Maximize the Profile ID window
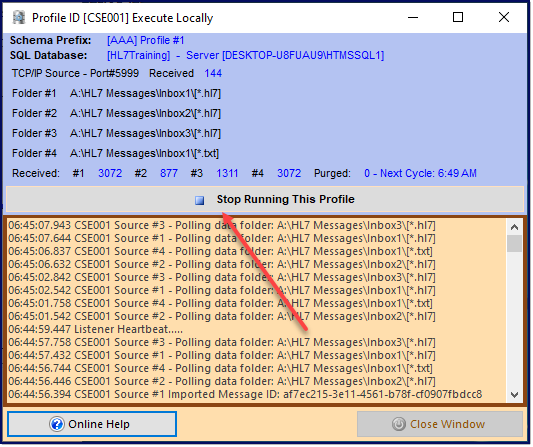The height and width of the screenshot is (447, 533). point(458,17)
